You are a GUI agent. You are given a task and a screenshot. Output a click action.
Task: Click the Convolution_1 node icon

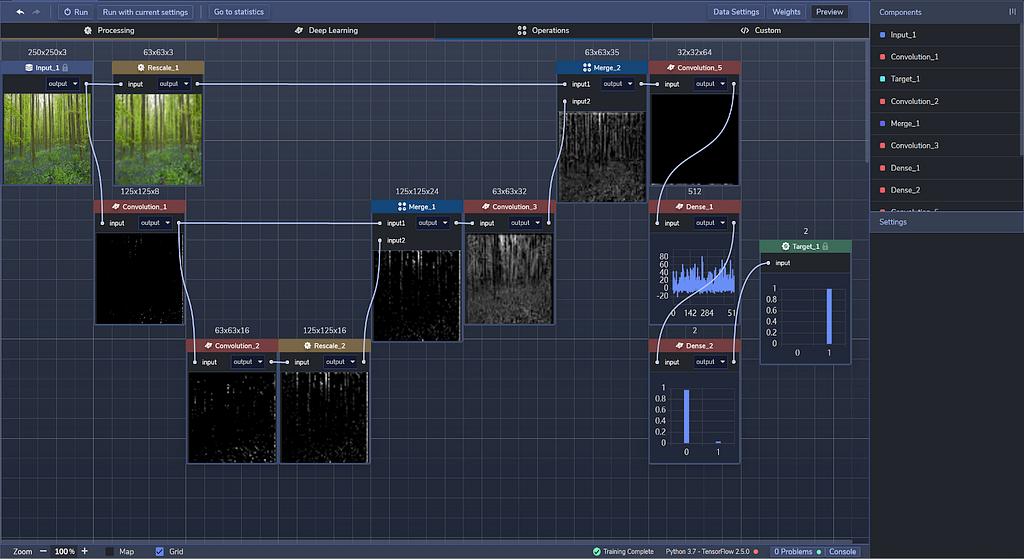[116, 206]
